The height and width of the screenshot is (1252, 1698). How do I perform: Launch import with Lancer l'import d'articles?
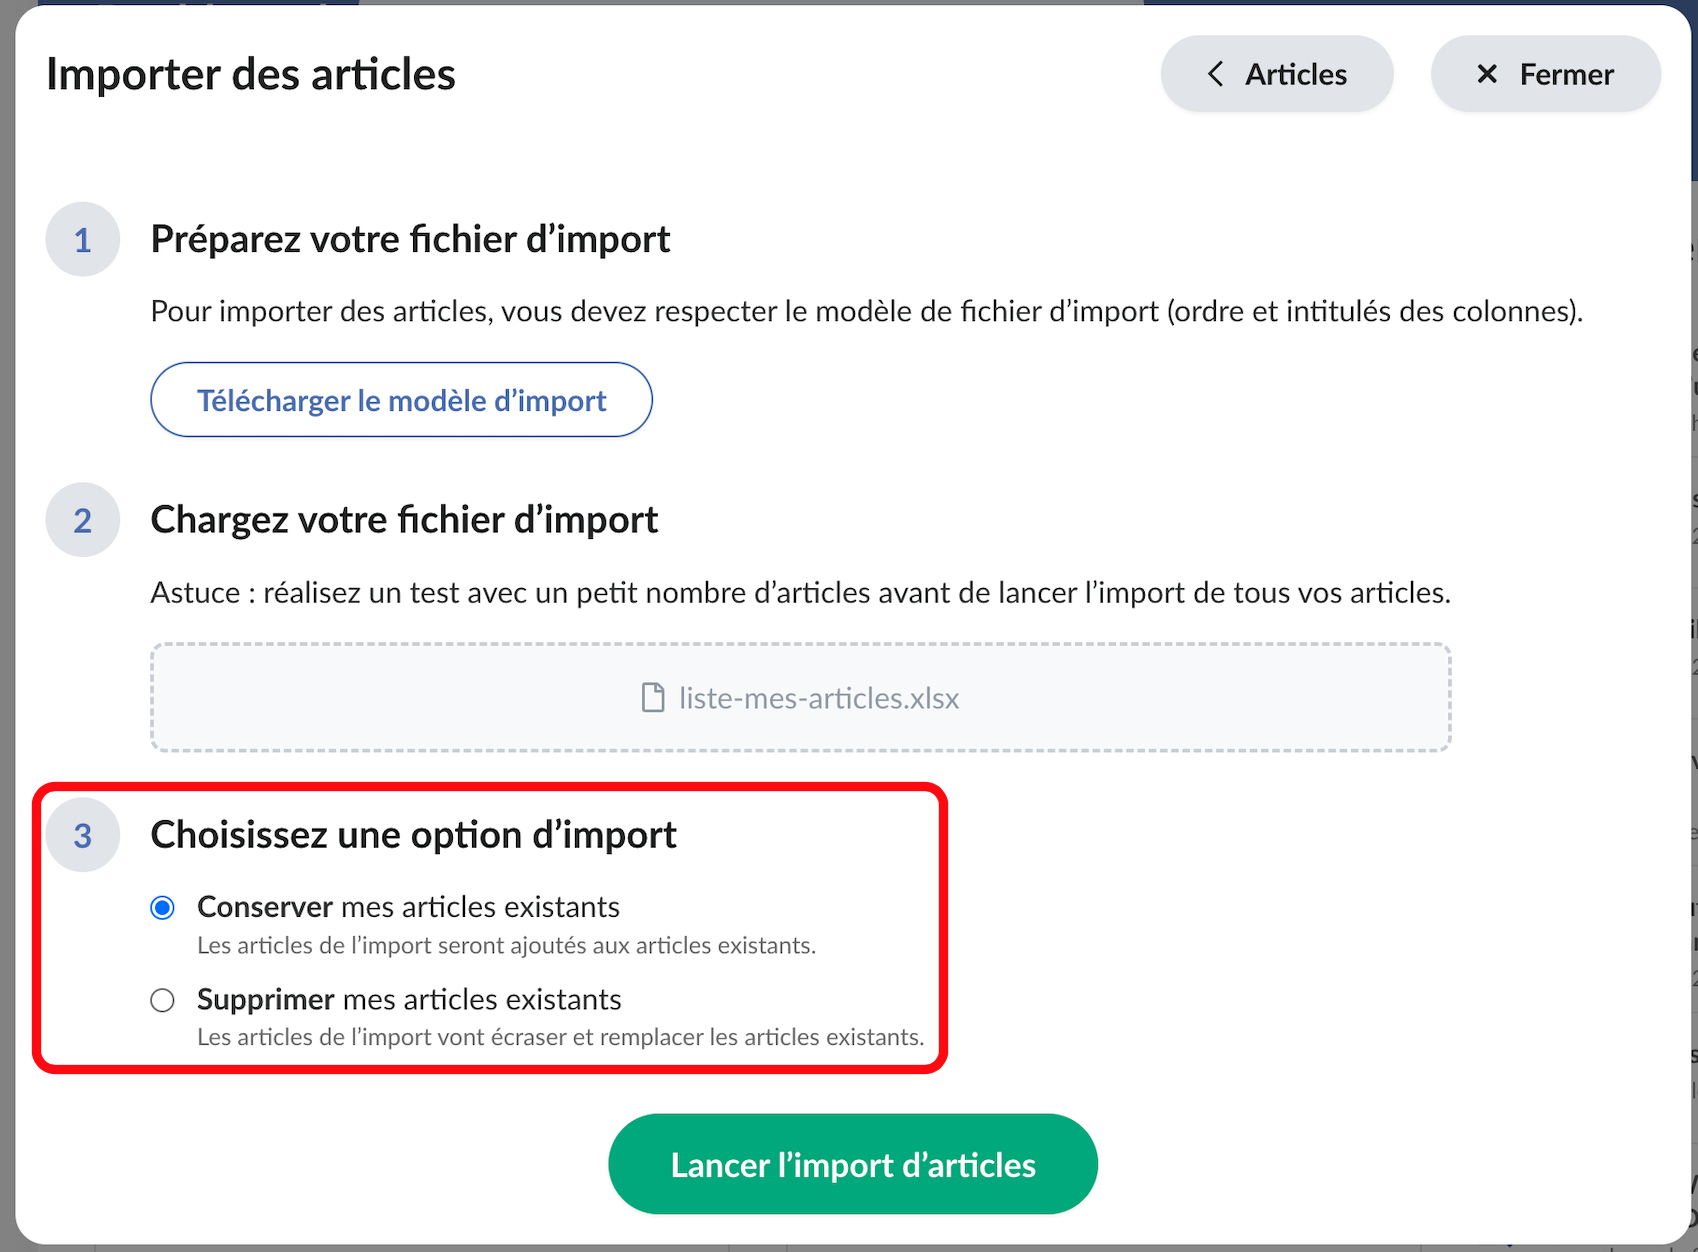[x=853, y=1164]
